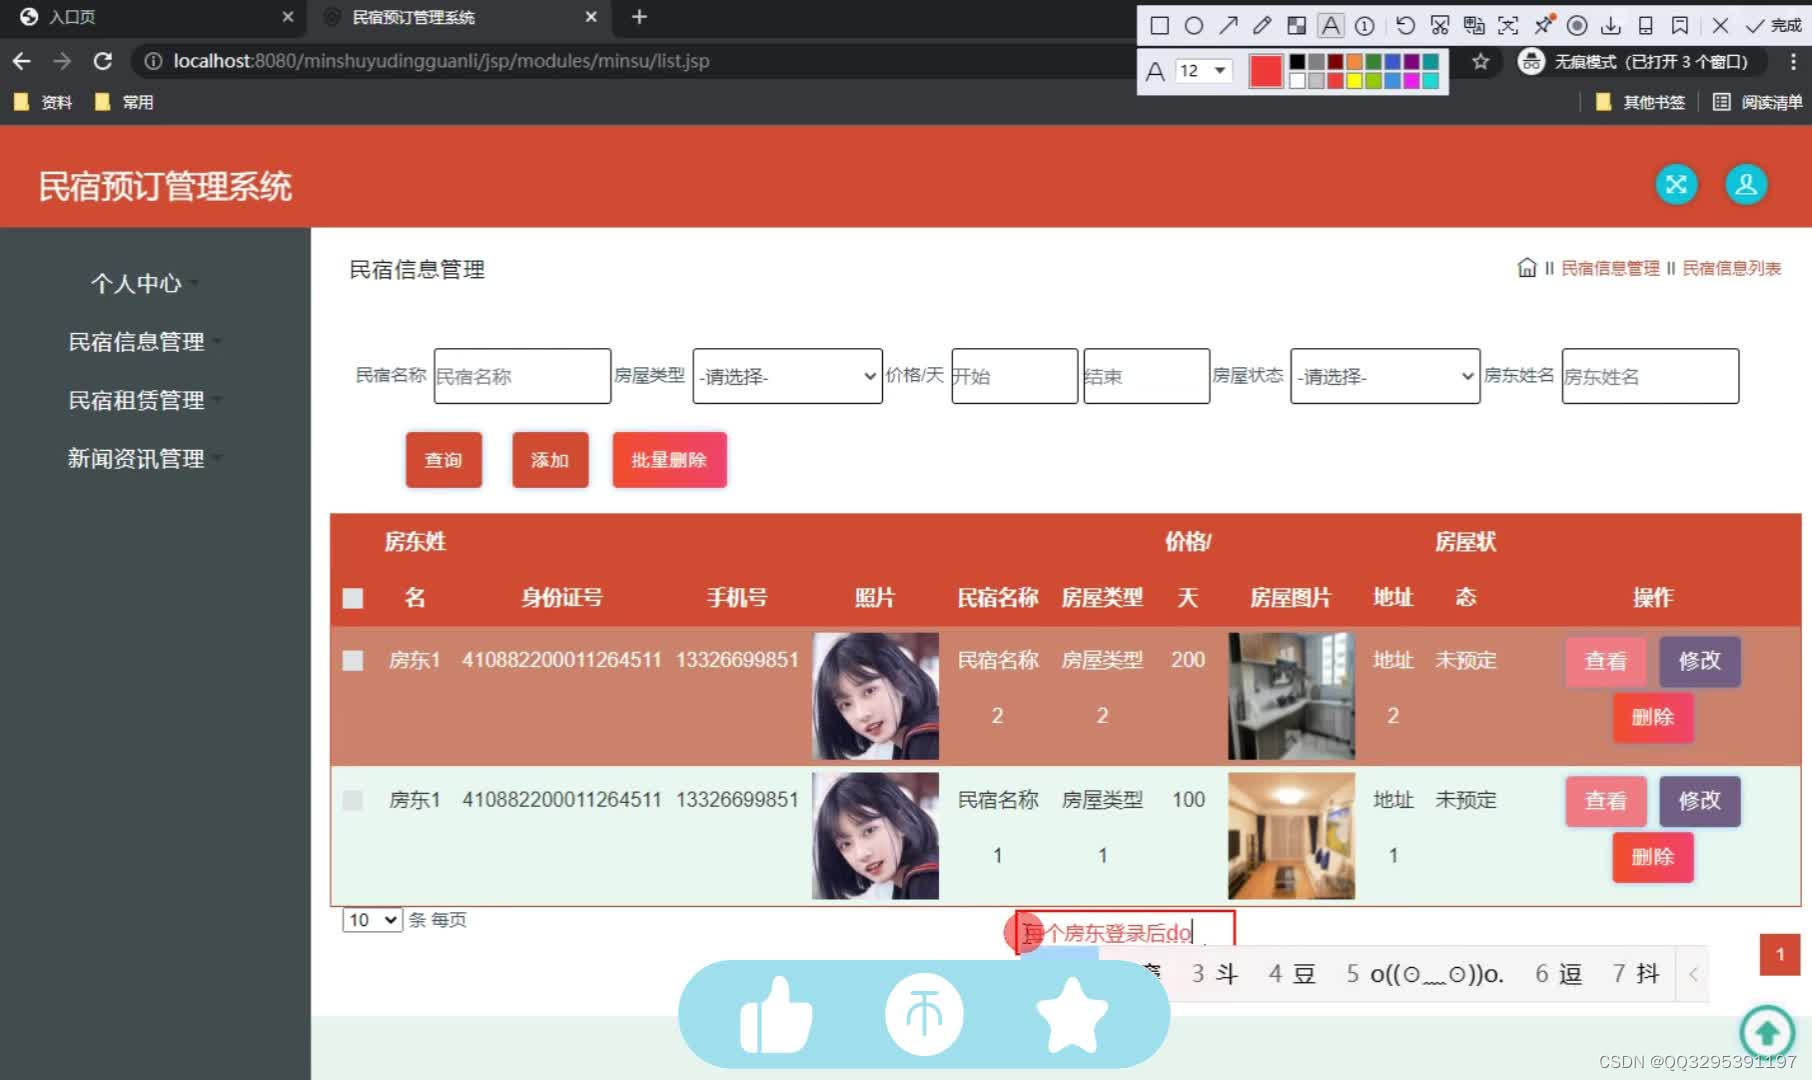Viewport: 1812px width, 1080px height.
Task: Pick the black color swatch
Action: [1297, 62]
